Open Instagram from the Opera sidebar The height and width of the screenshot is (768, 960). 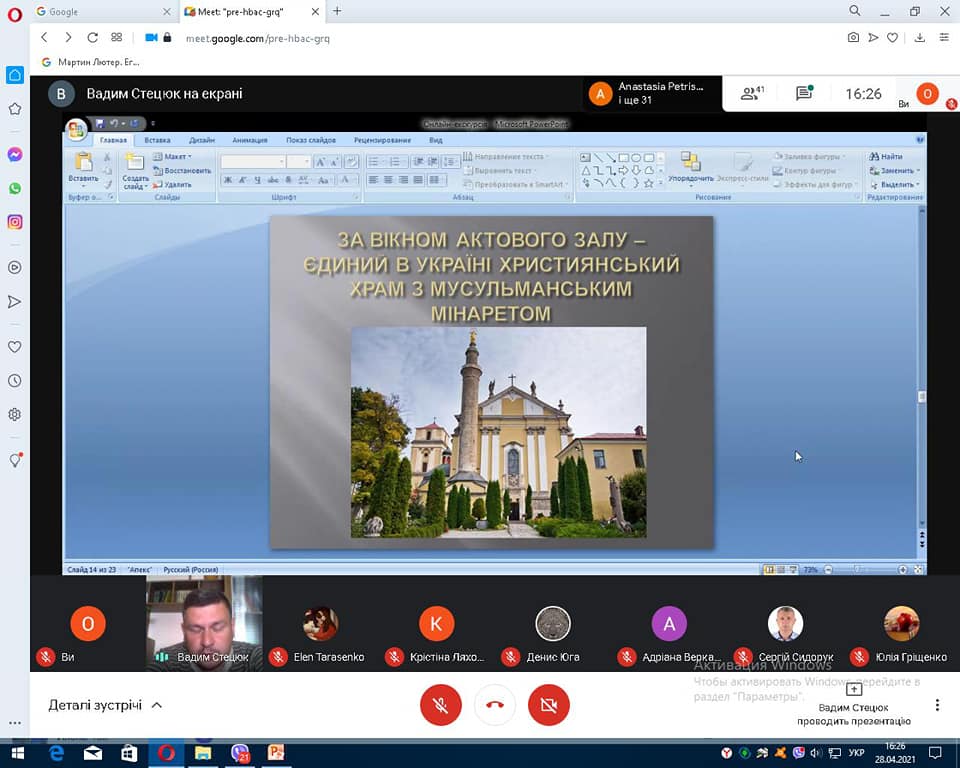click(x=15, y=222)
